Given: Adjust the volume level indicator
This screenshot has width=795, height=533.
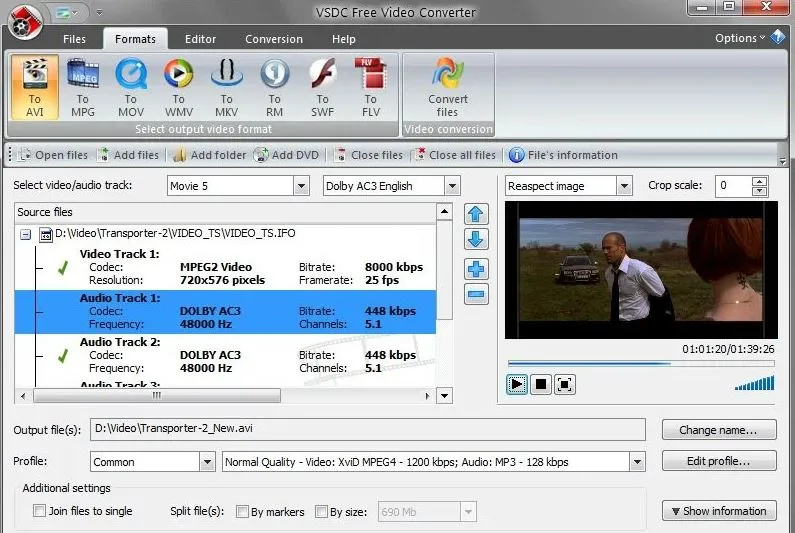Looking at the screenshot, I should (754, 383).
